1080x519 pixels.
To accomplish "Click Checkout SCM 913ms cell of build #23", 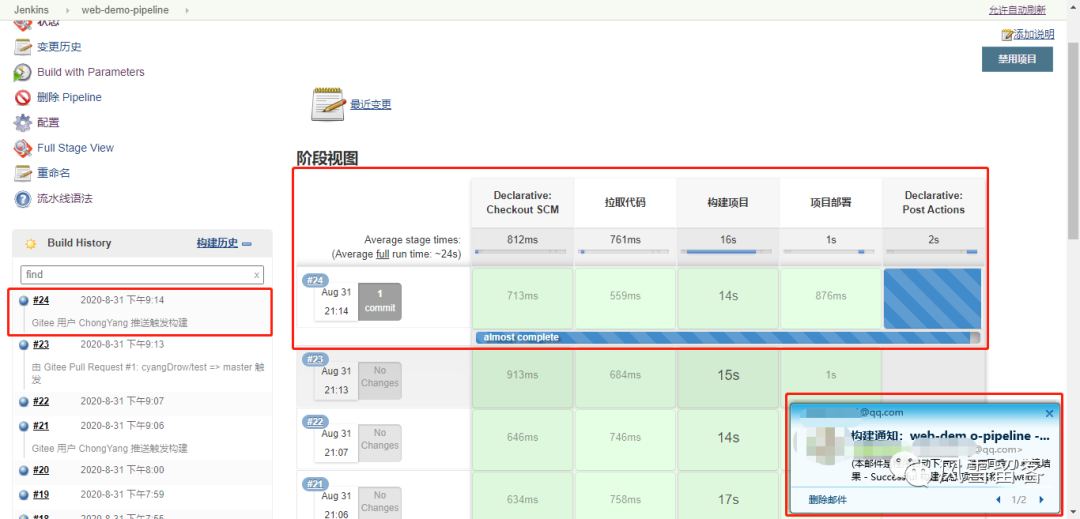I will pyautogui.click(x=522, y=376).
